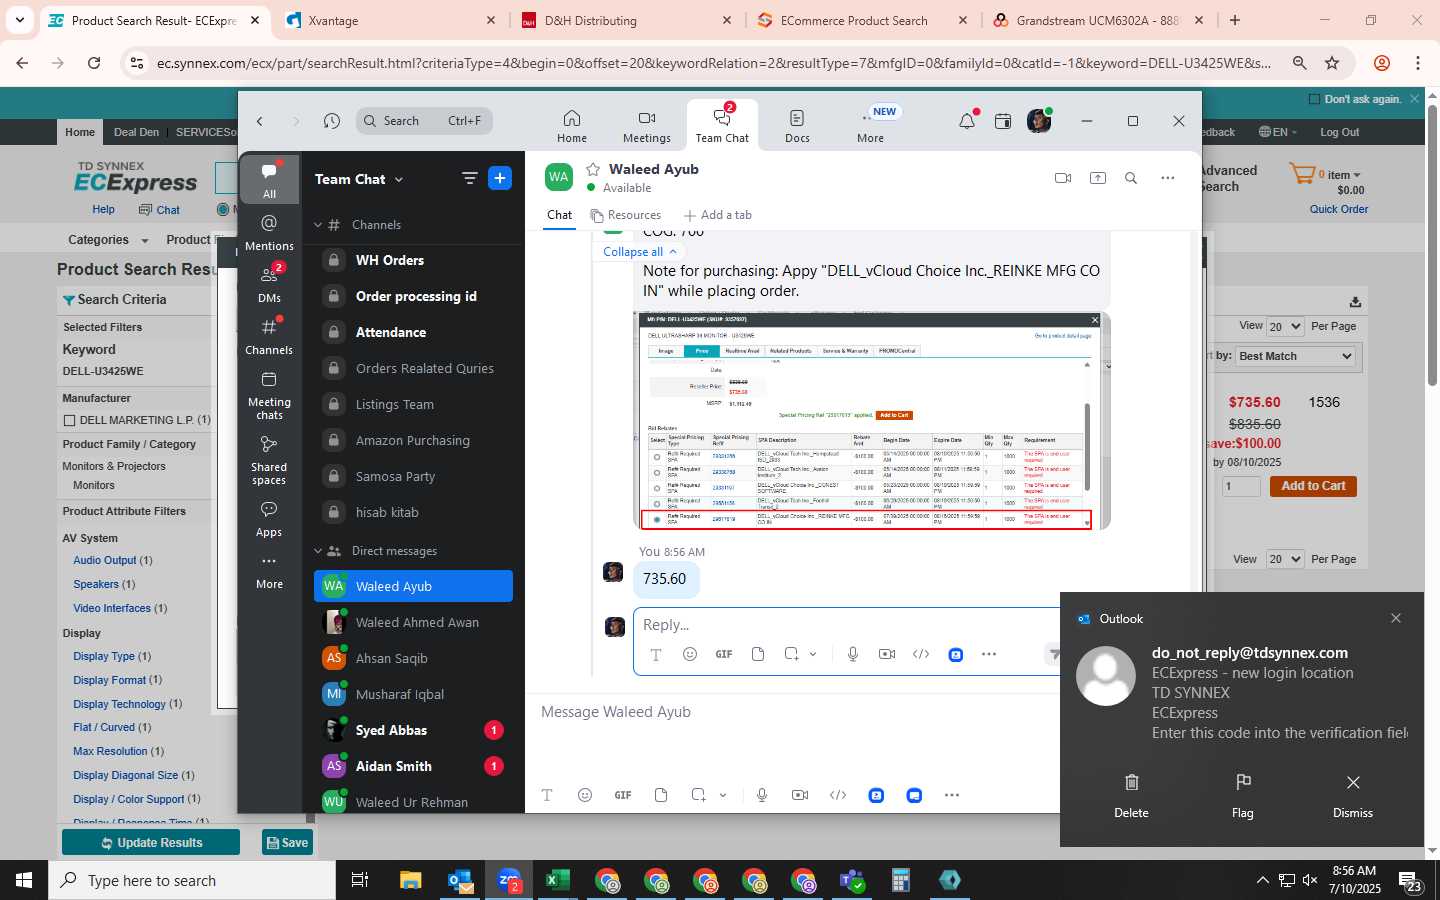Open Aidan Smith direct message
The width and height of the screenshot is (1440, 900).
[413, 766]
